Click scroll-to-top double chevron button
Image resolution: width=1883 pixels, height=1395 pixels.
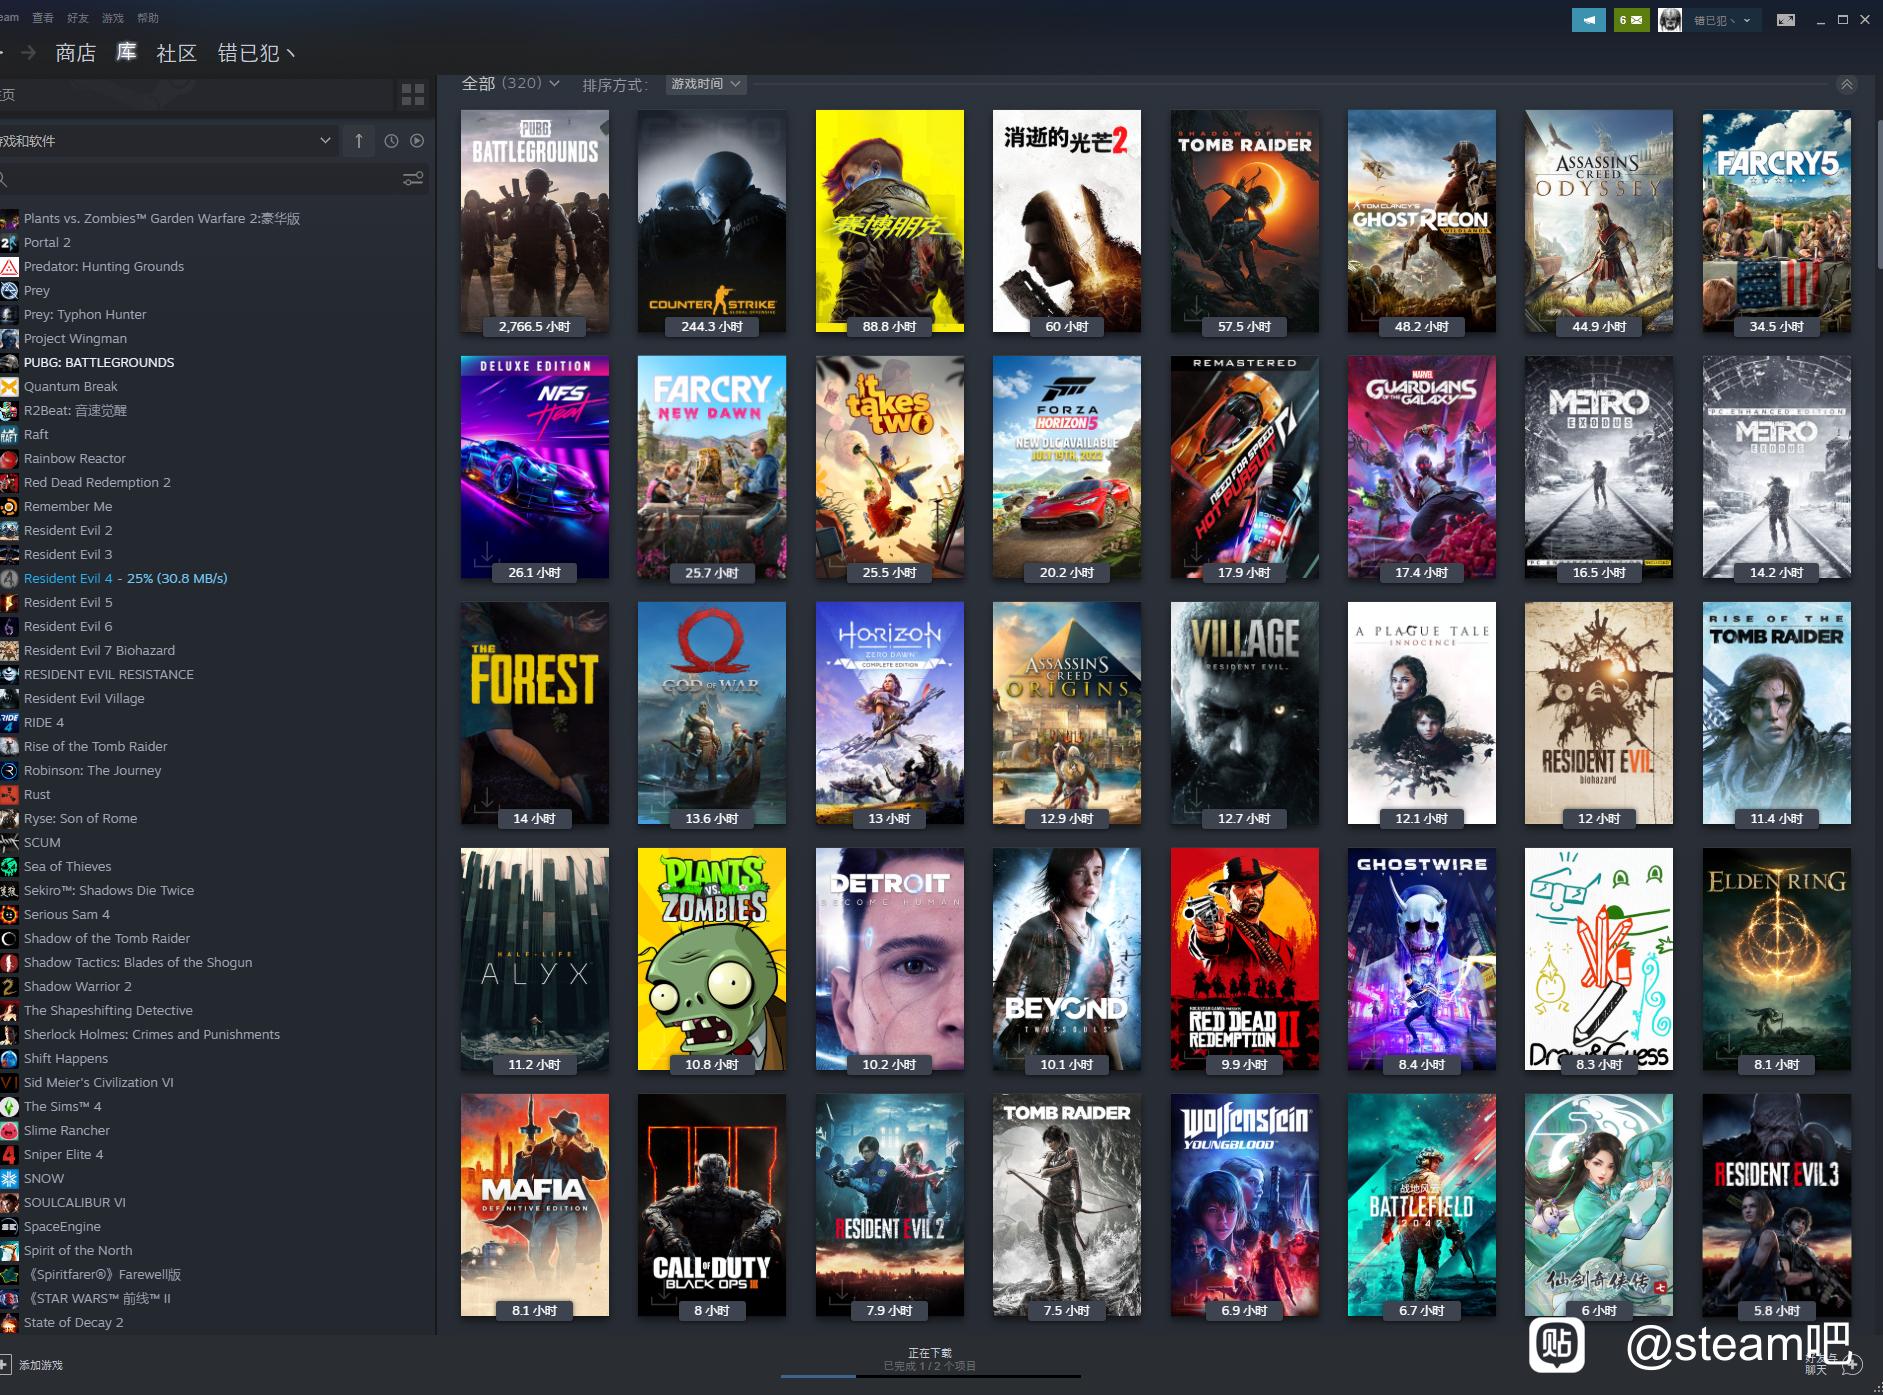[x=1847, y=85]
